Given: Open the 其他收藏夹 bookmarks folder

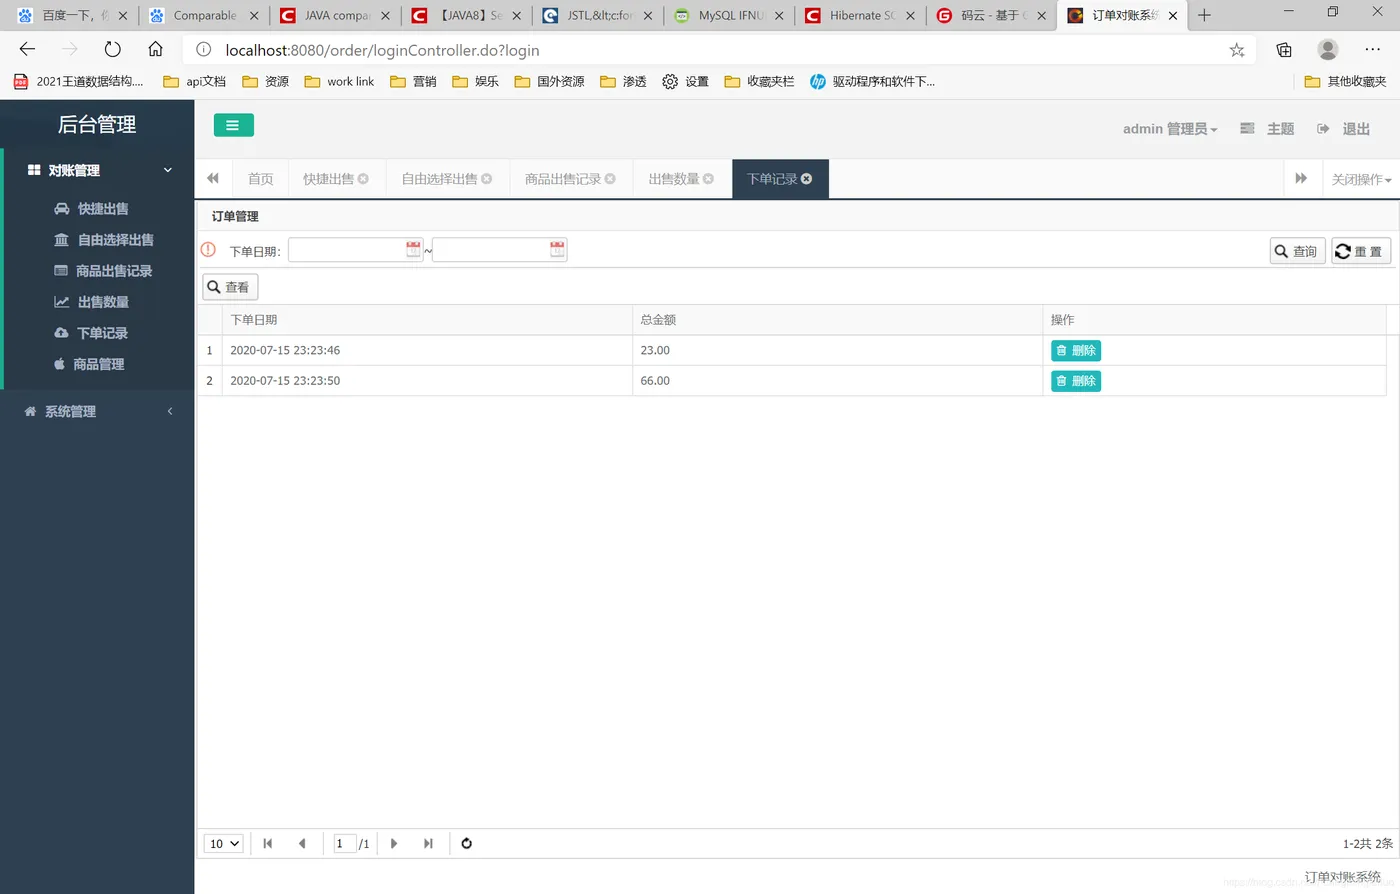Looking at the screenshot, I should (x=1346, y=82).
